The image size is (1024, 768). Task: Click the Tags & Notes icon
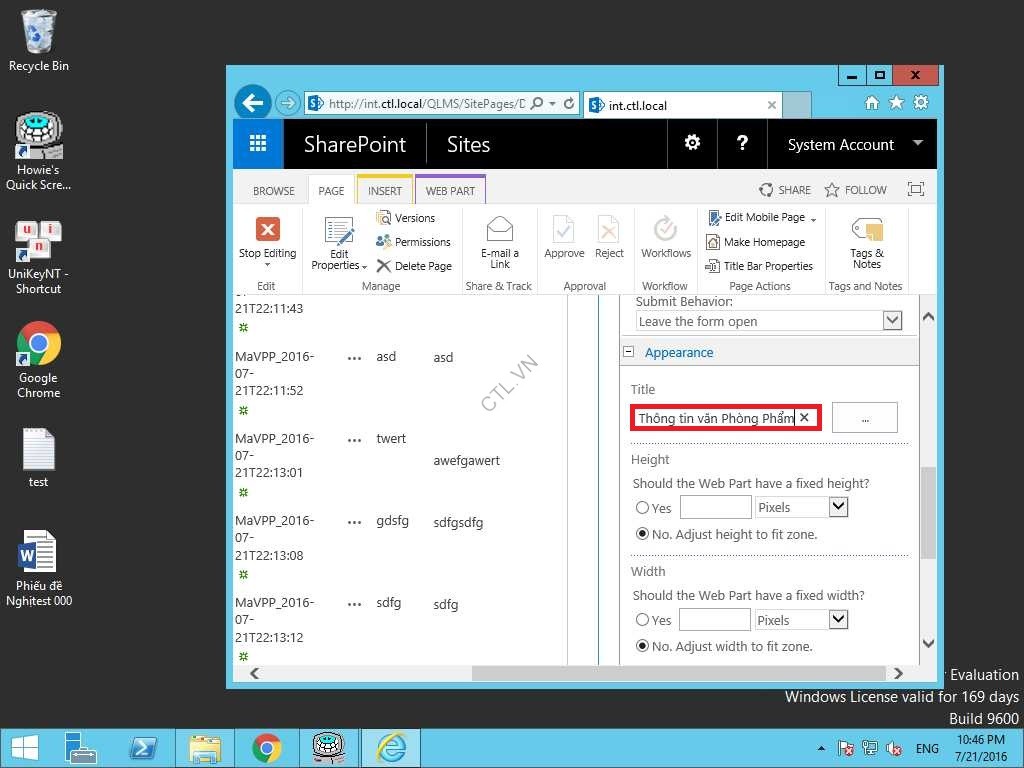[x=866, y=231]
